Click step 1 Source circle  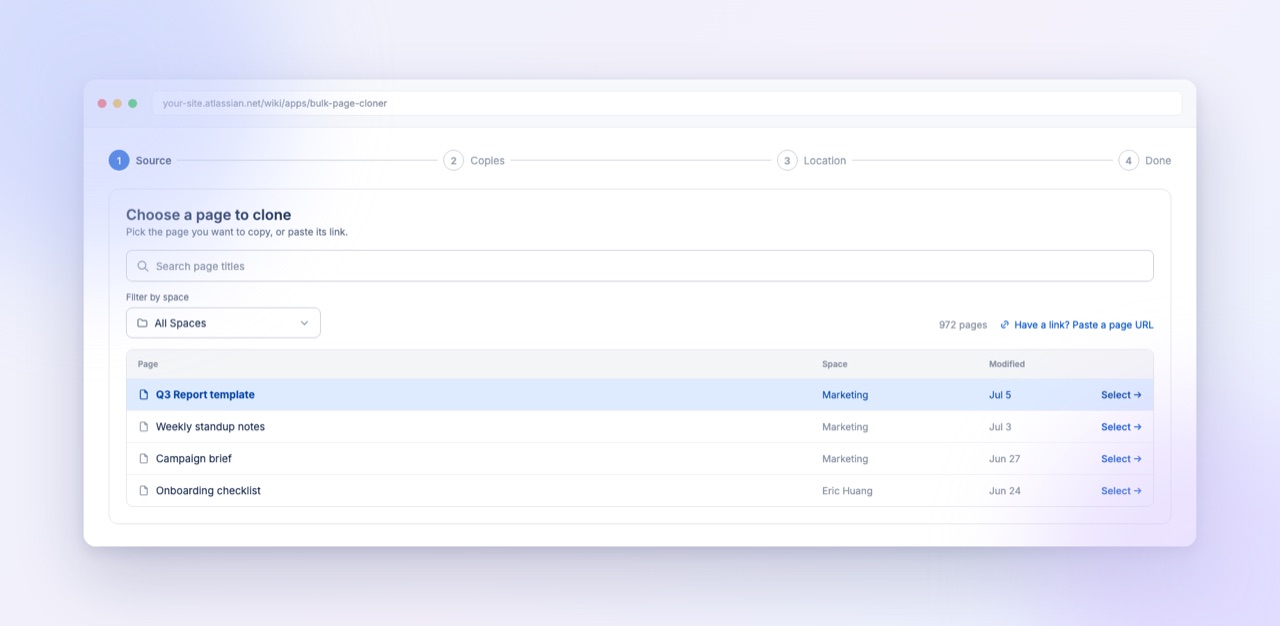pyautogui.click(x=119, y=160)
